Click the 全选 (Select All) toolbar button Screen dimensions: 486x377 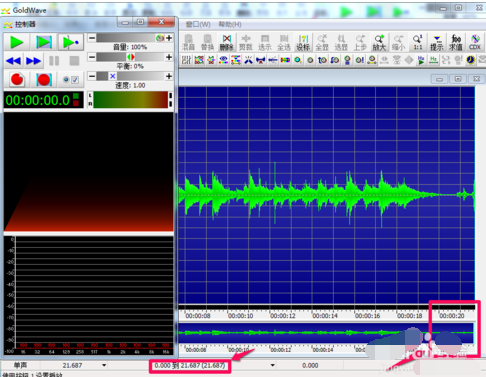click(x=284, y=43)
